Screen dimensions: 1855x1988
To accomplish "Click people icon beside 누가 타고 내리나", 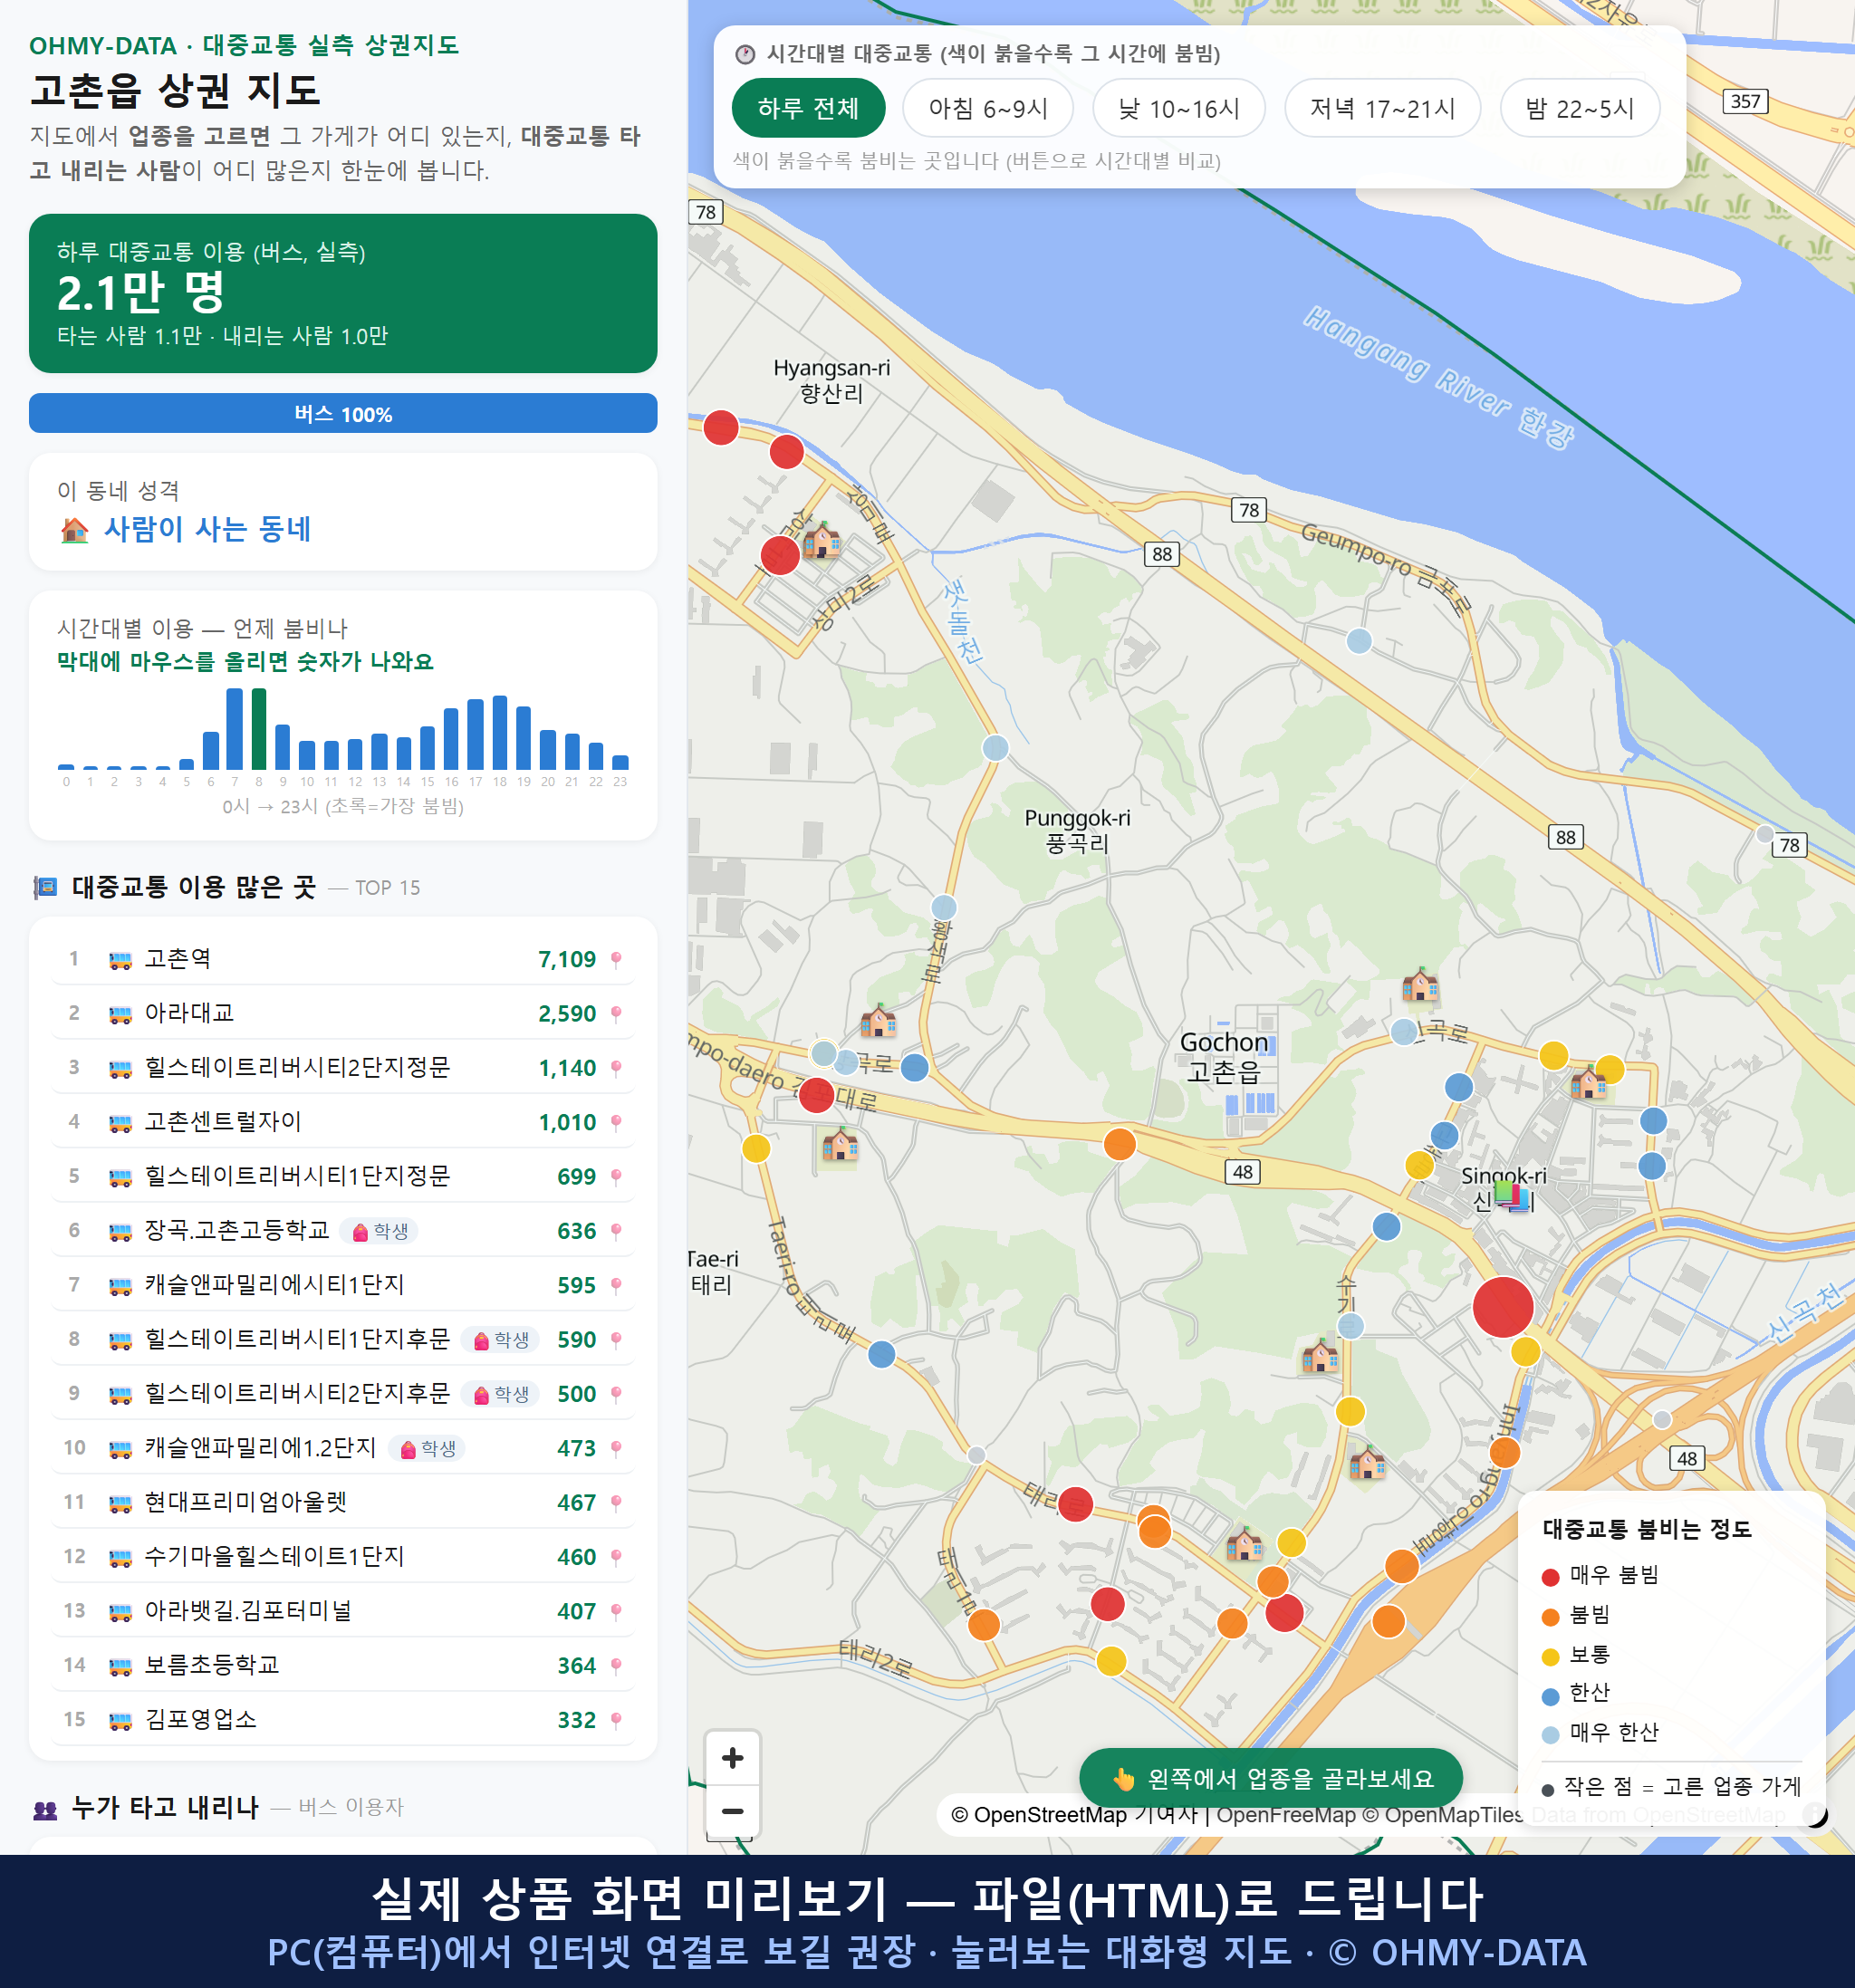I will coord(45,1808).
